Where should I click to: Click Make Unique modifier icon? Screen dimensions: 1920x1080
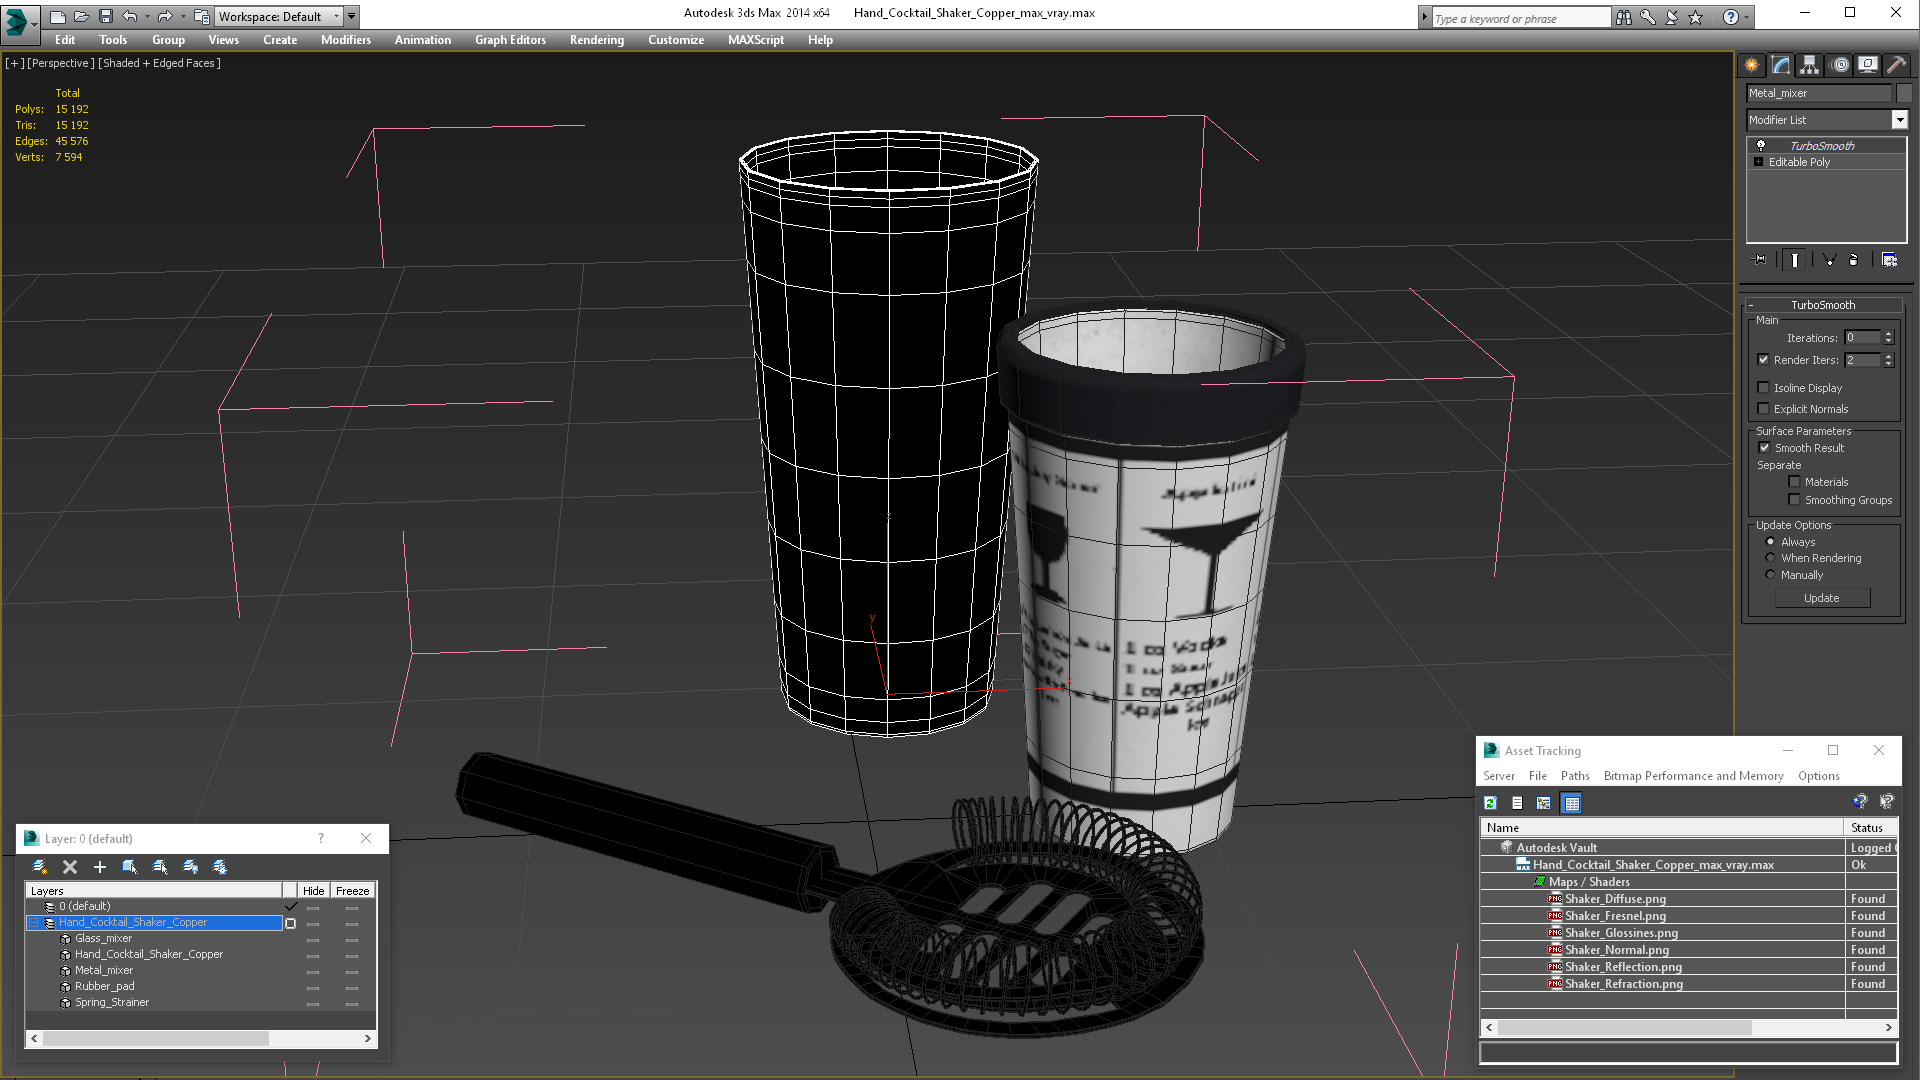(x=1829, y=260)
